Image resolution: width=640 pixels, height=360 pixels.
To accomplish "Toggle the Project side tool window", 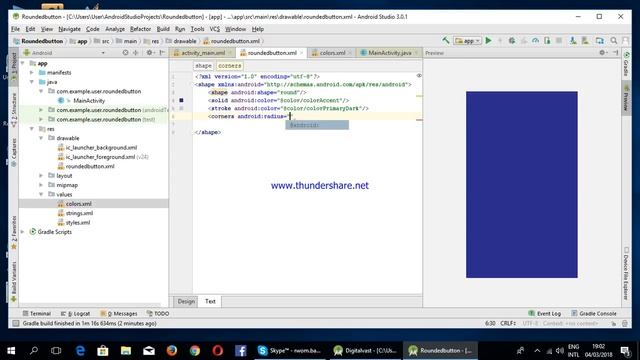I will 13,67.
